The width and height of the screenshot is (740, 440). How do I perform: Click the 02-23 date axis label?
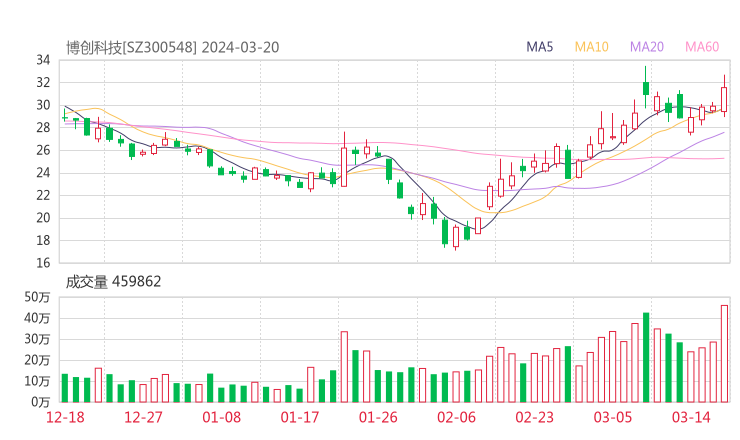tap(535, 417)
